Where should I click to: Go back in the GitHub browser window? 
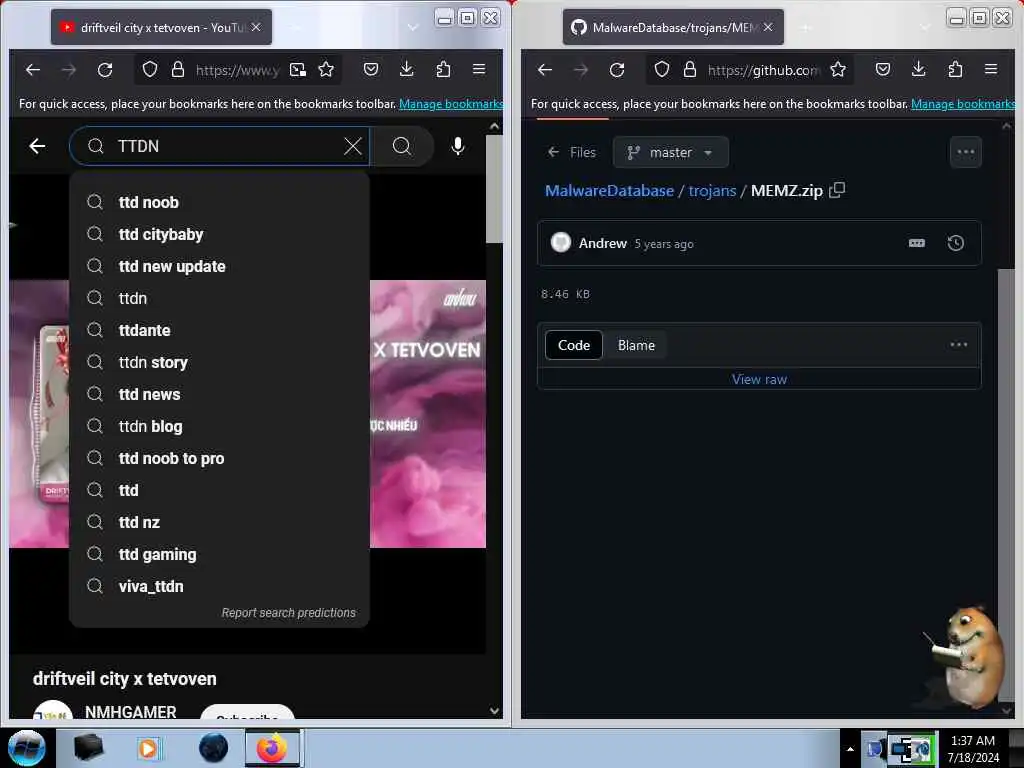545,69
